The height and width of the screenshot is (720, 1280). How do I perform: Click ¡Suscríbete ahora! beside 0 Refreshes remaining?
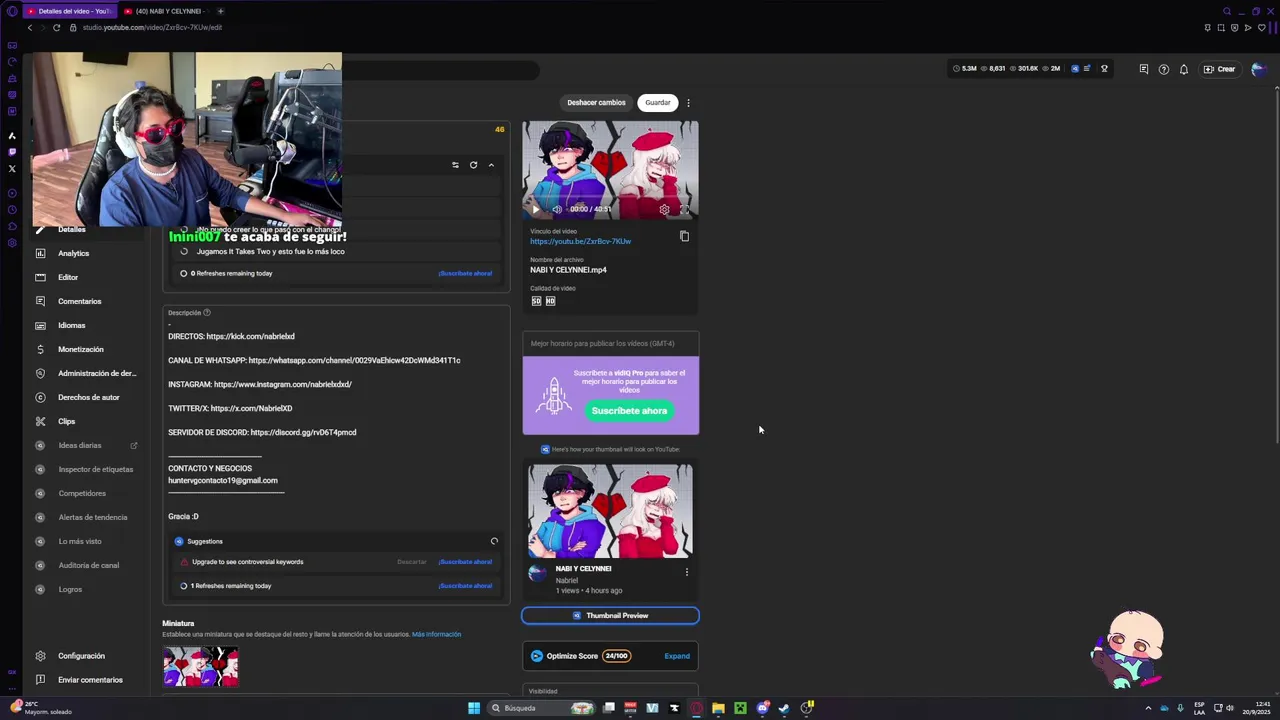point(465,273)
